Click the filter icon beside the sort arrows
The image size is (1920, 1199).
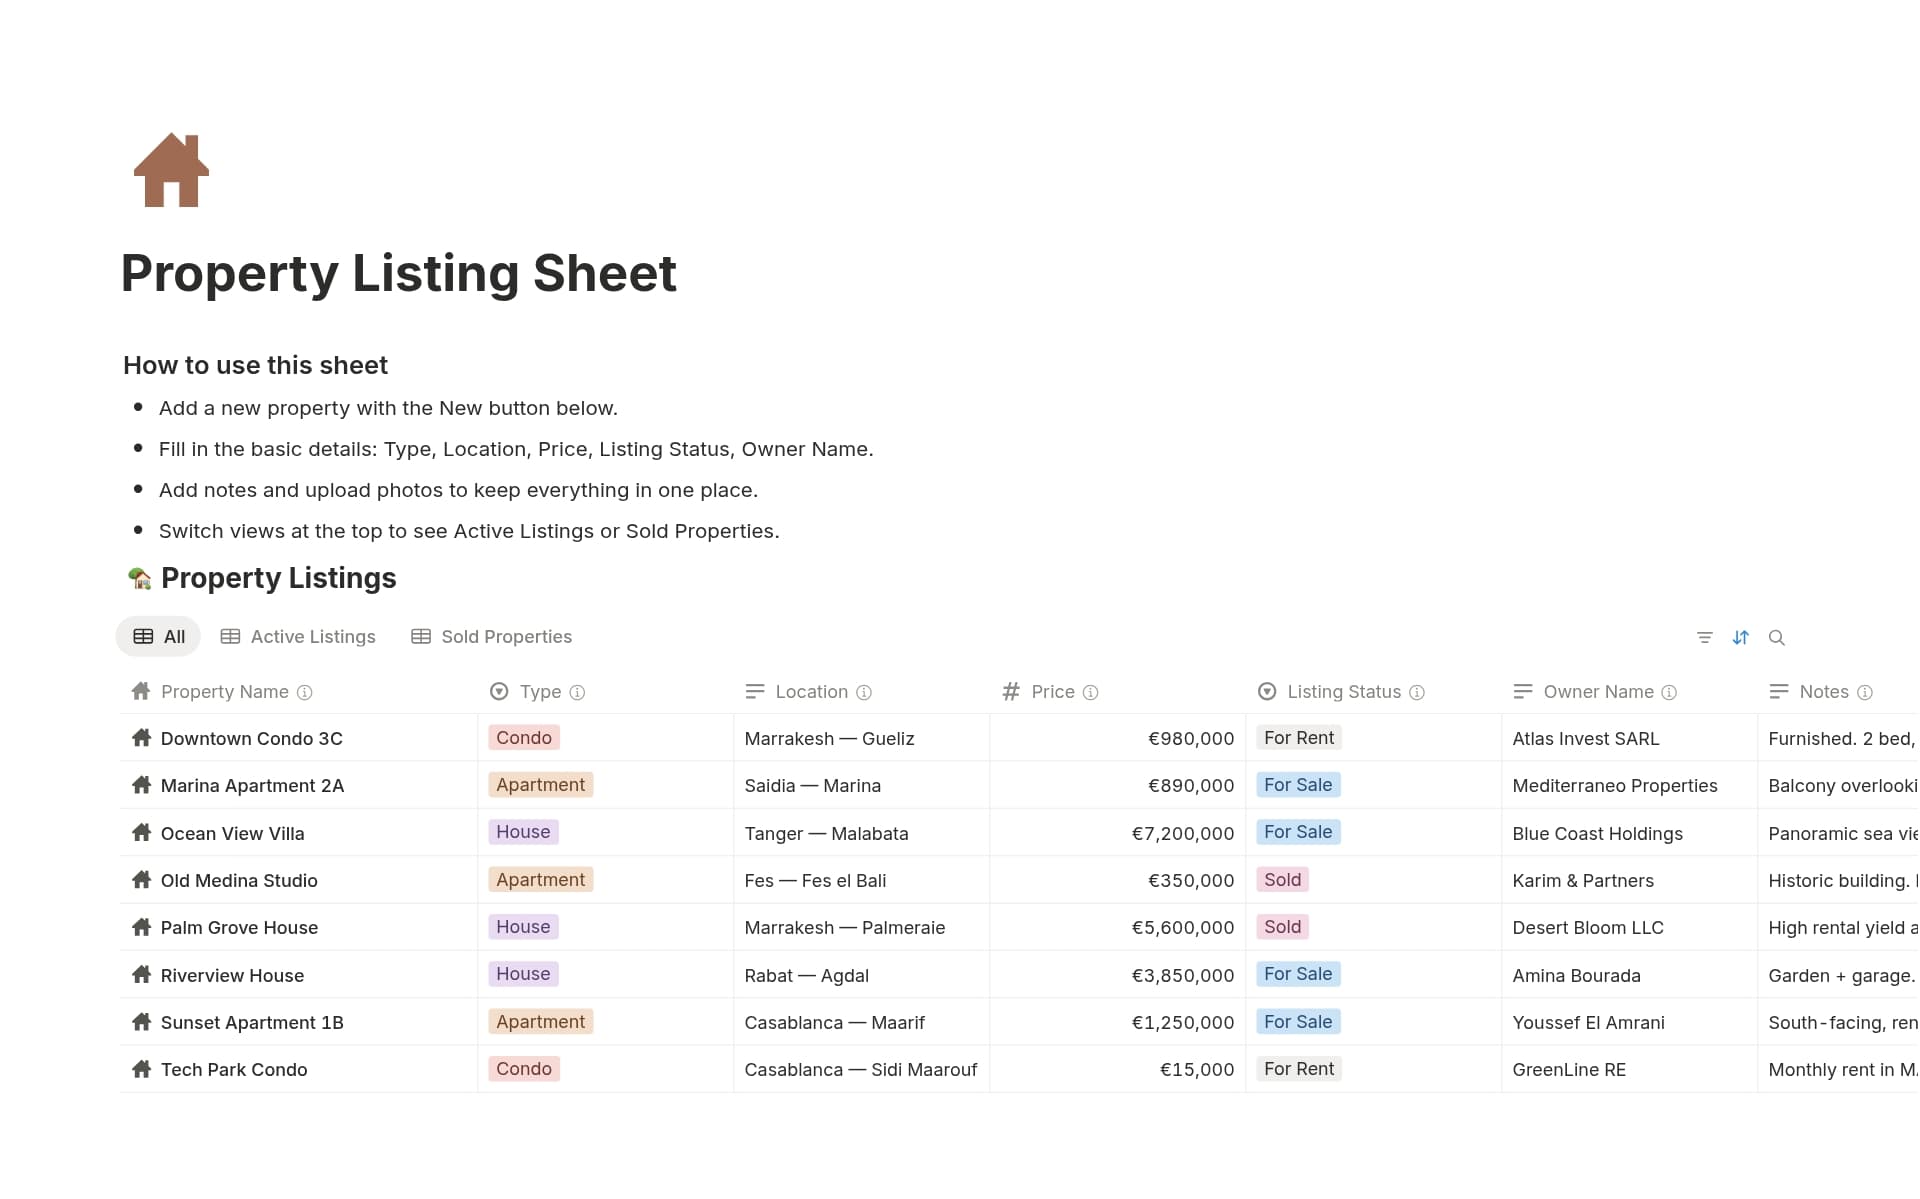(x=1705, y=637)
